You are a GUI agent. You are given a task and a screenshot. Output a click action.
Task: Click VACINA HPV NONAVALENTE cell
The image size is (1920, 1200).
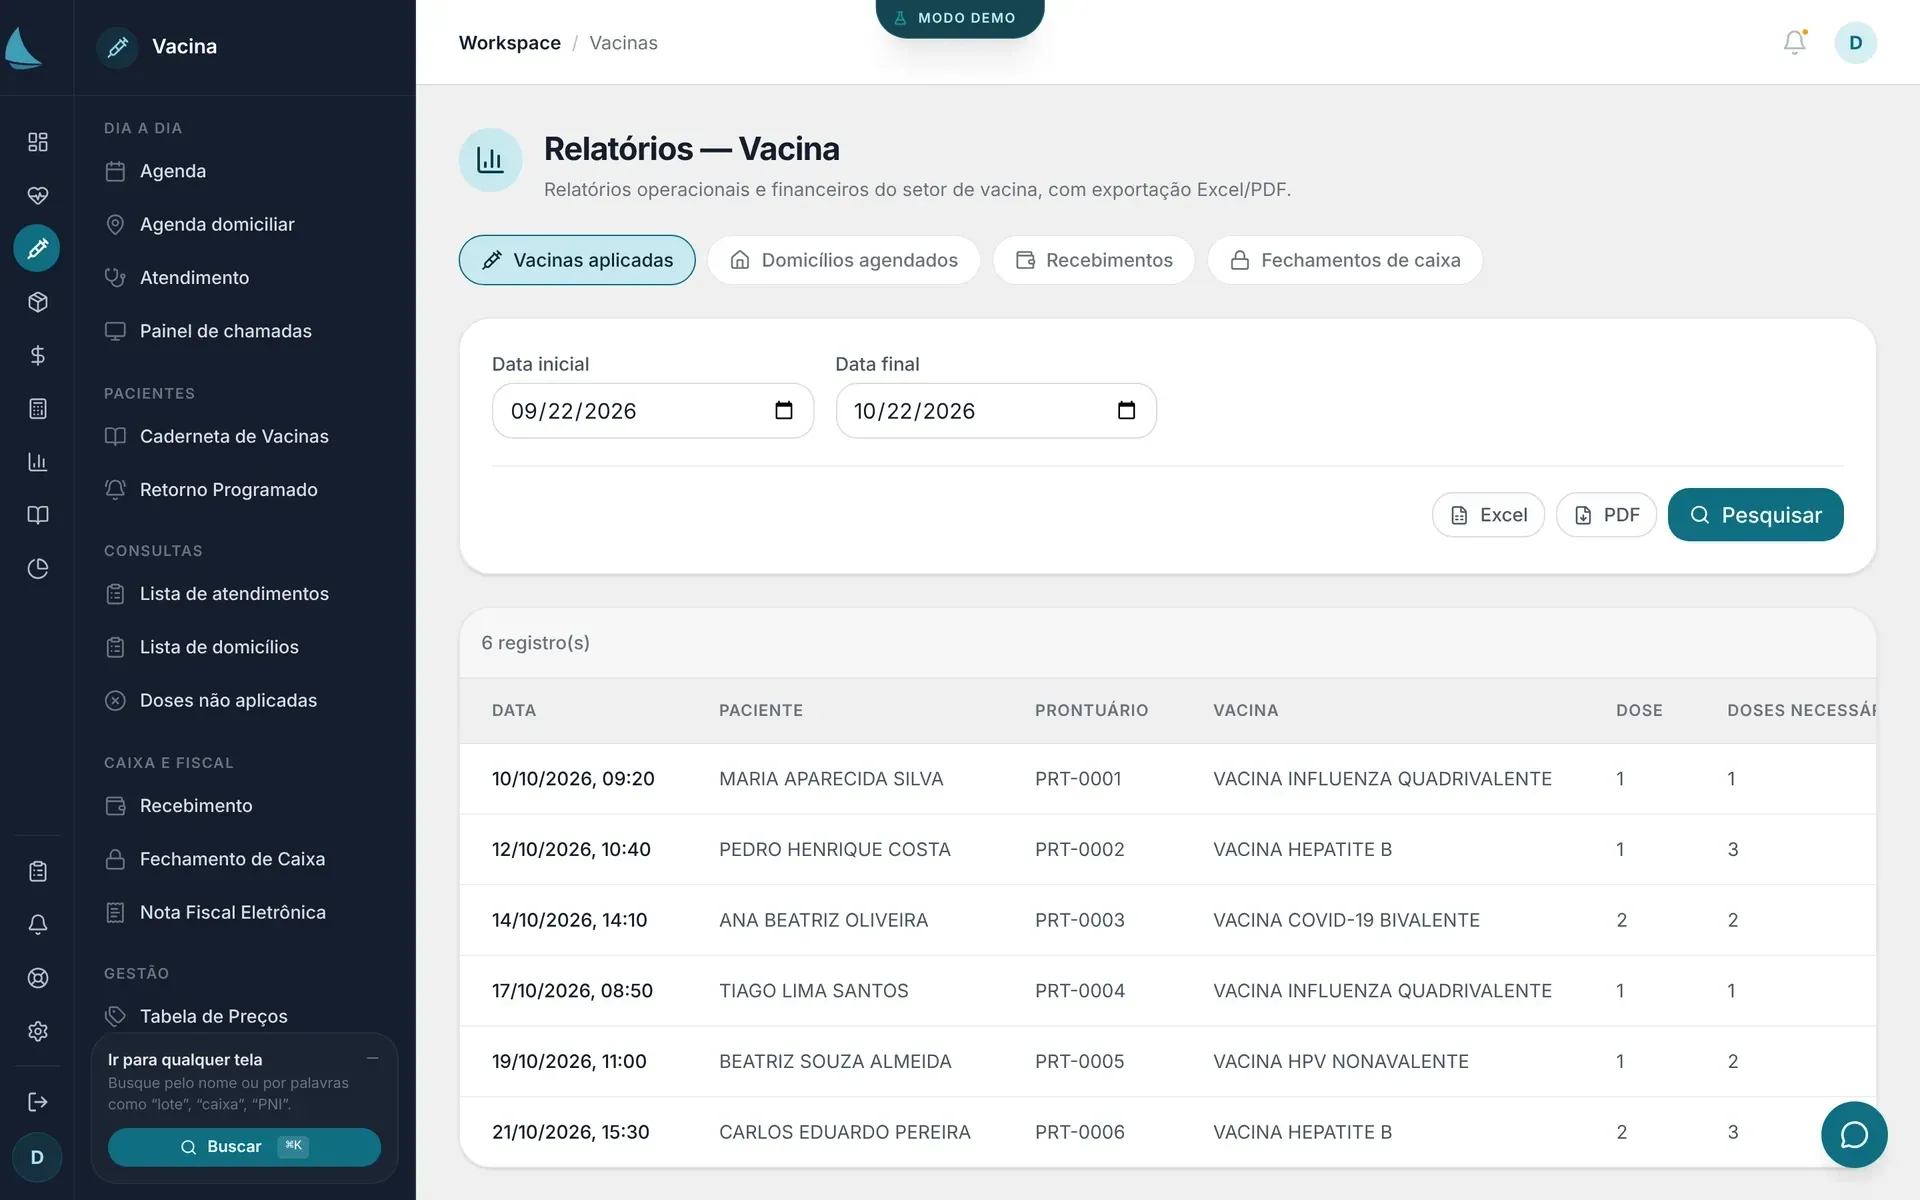tap(1341, 1061)
